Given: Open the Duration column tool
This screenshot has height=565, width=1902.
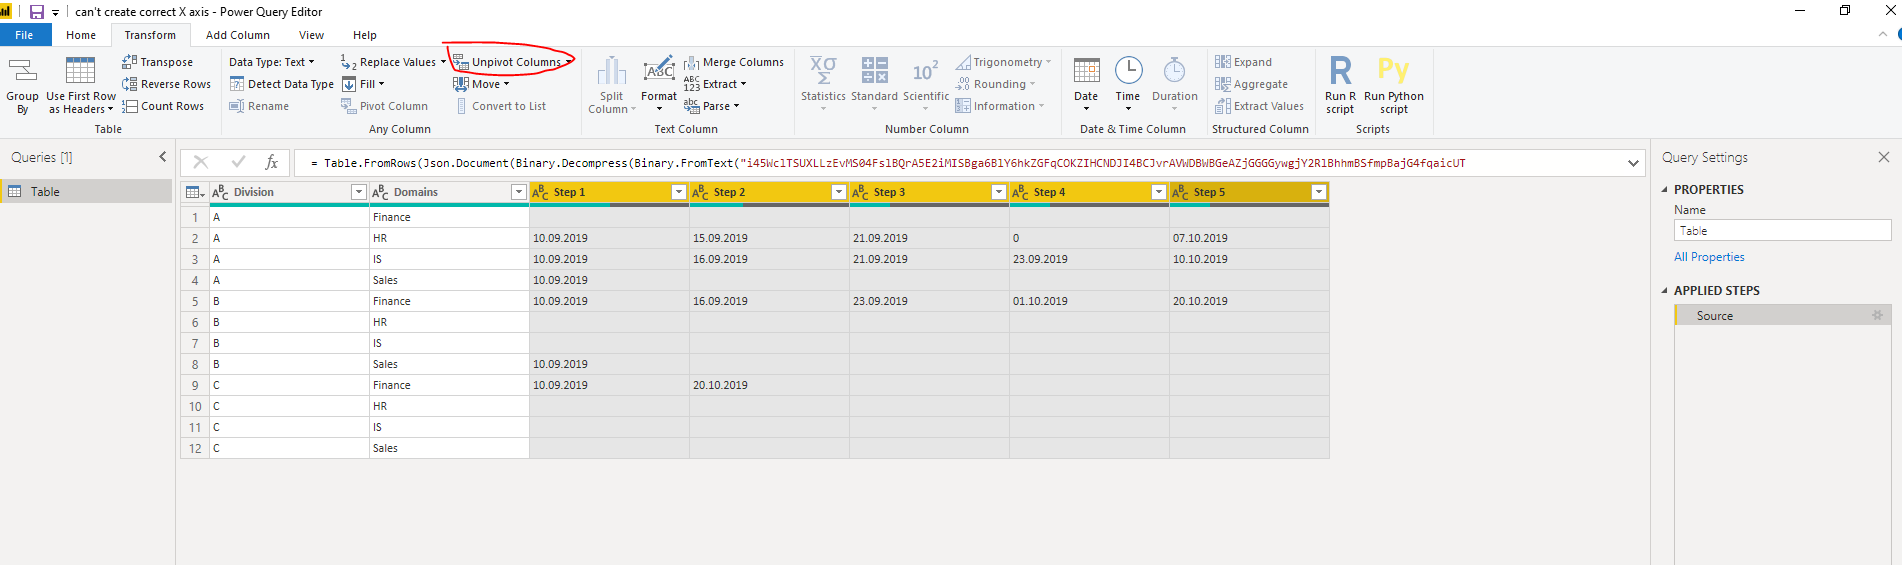Looking at the screenshot, I should [1174, 84].
